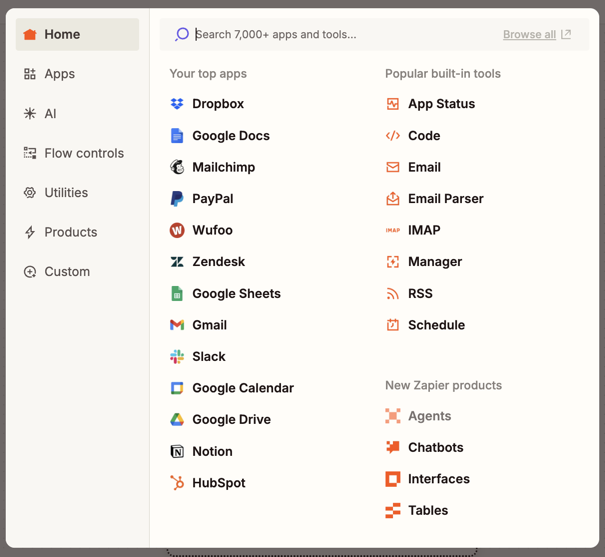This screenshot has height=557, width=605.
Task: Open the AI sidebar category
Action: (77, 113)
